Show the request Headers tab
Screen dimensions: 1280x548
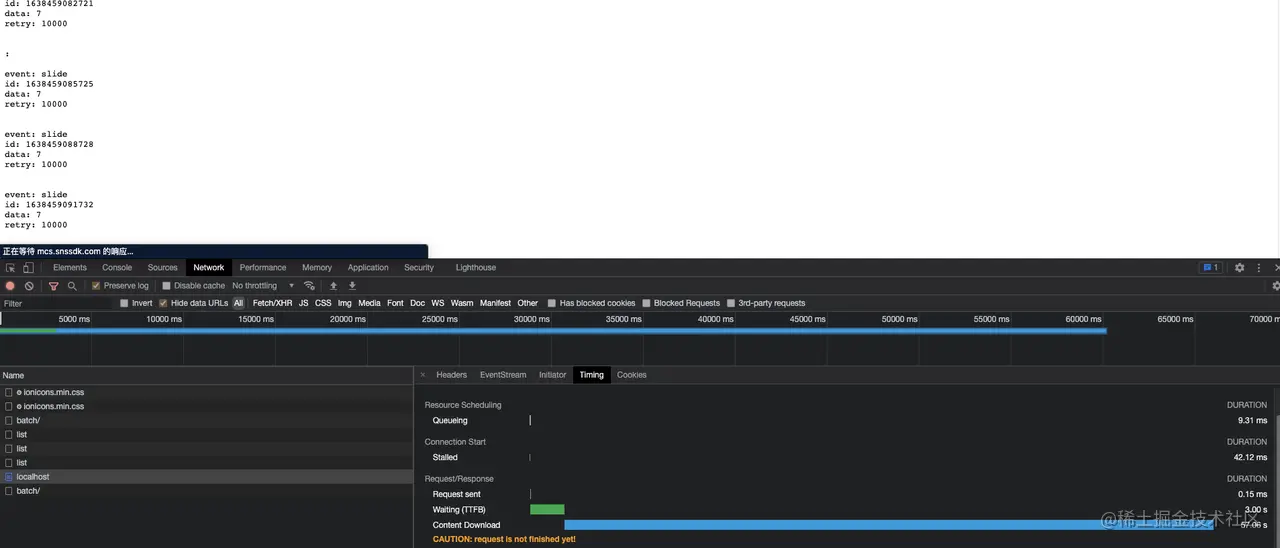(x=451, y=375)
